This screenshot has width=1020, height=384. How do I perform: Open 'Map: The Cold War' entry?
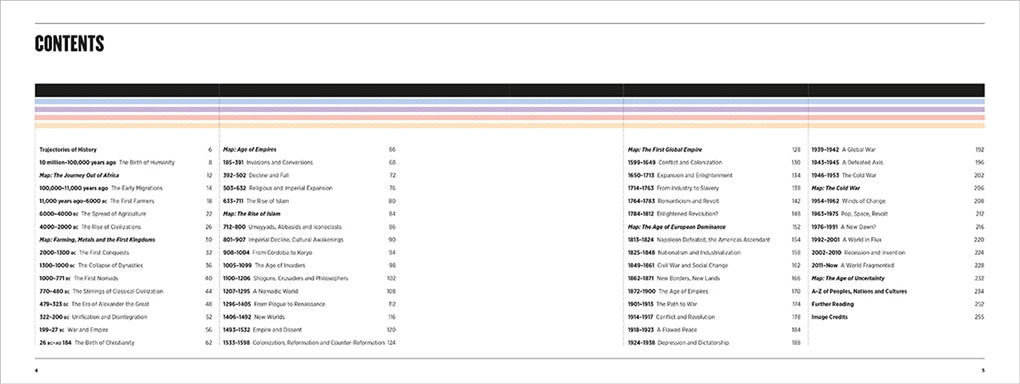(x=836, y=188)
